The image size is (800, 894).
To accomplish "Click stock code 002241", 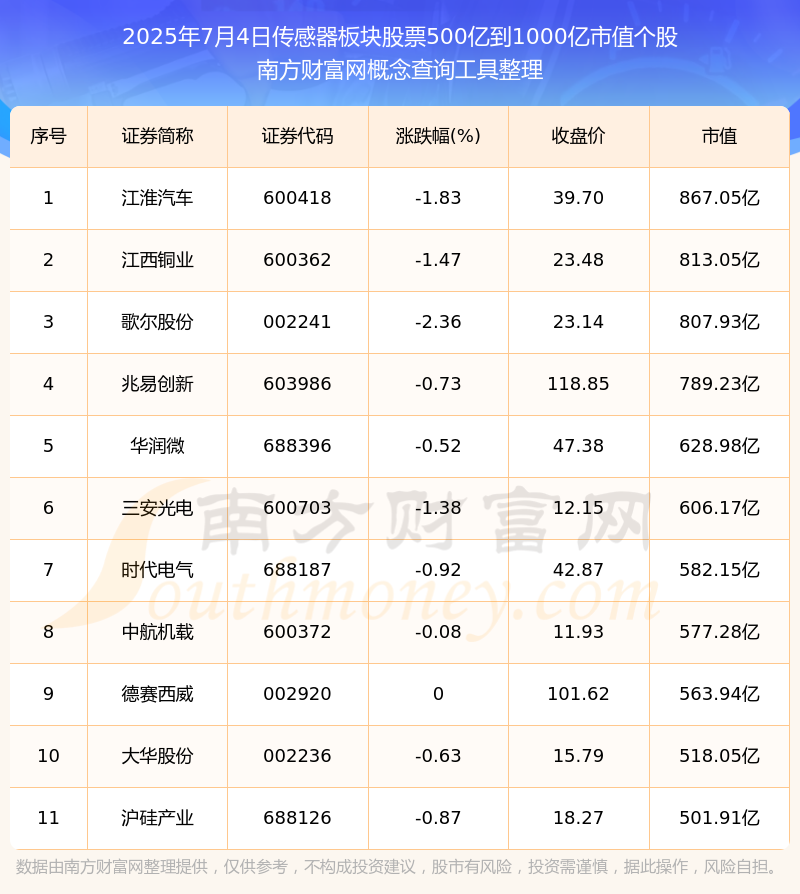I will click(x=298, y=322).
